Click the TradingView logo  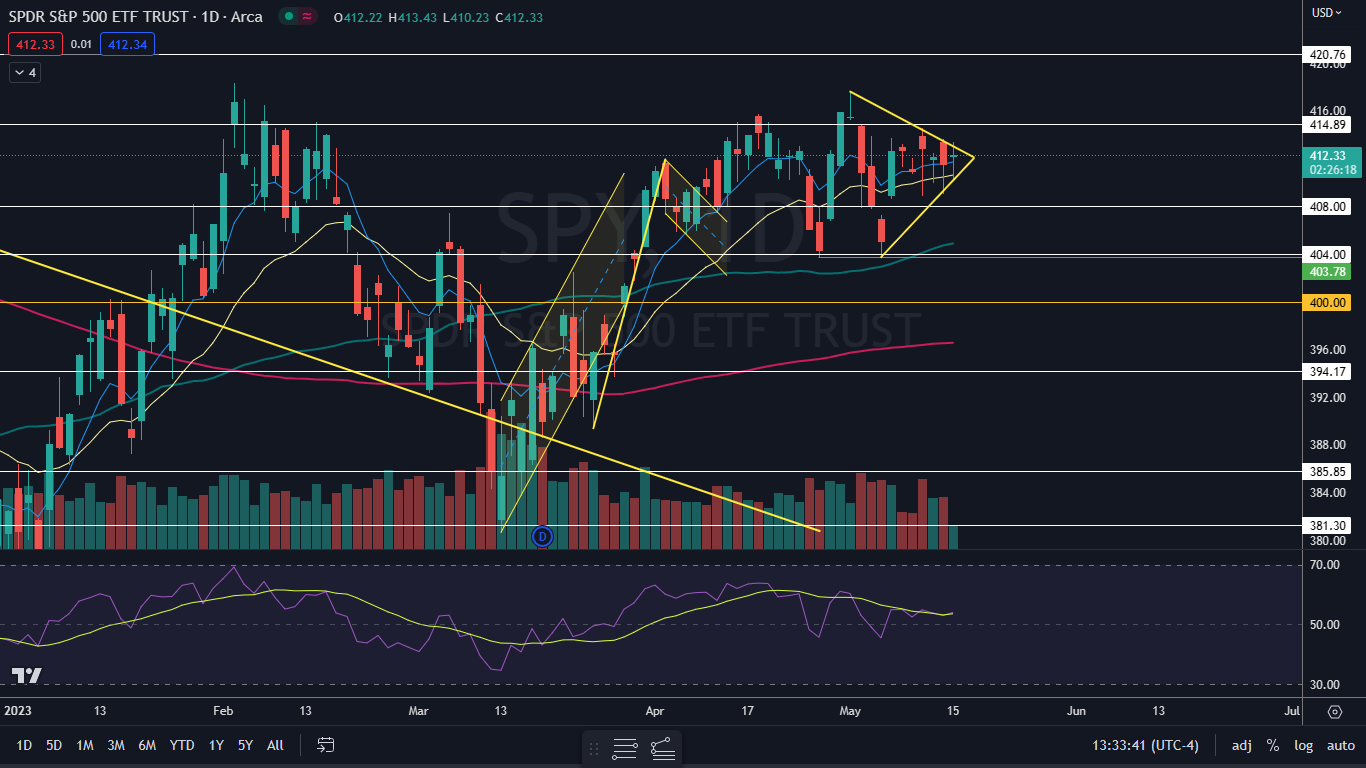point(27,675)
